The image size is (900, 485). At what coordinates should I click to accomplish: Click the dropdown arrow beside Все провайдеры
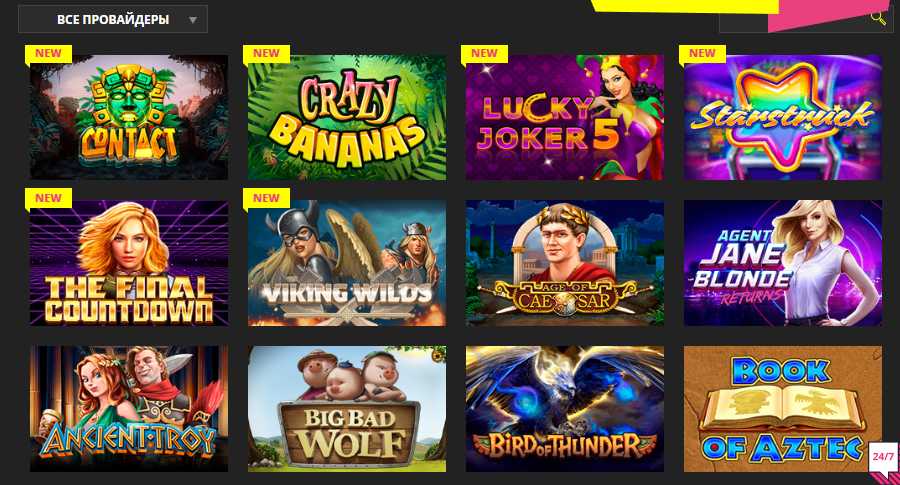point(193,20)
